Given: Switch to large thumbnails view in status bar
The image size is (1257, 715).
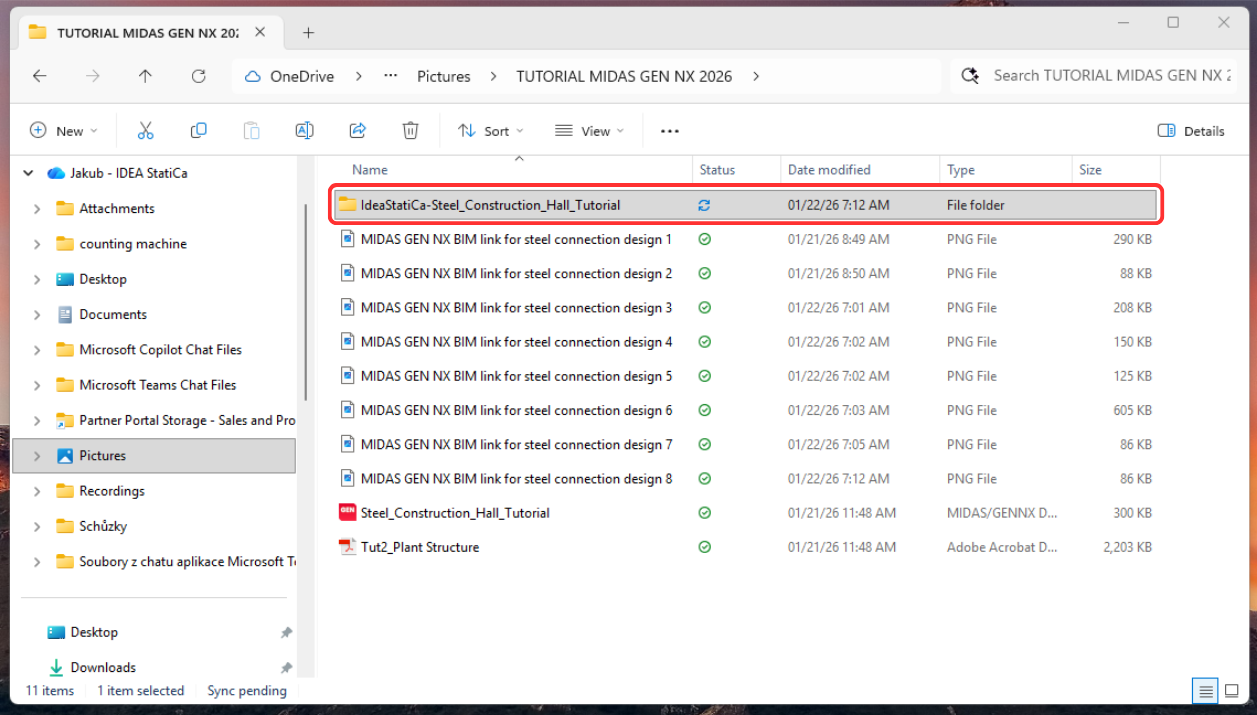Looking at the screenshot, I should [x=1232, y=691].
